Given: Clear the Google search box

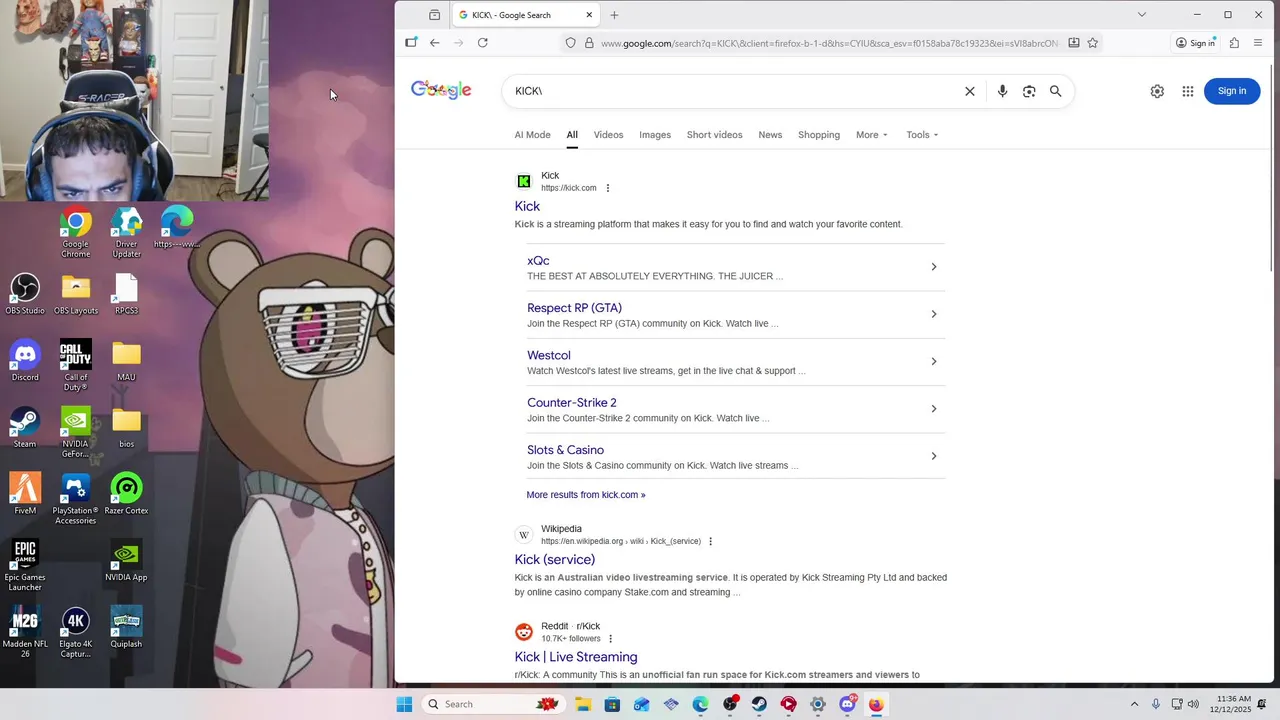Looking at the screenshot, I should [x=969, y=91].
